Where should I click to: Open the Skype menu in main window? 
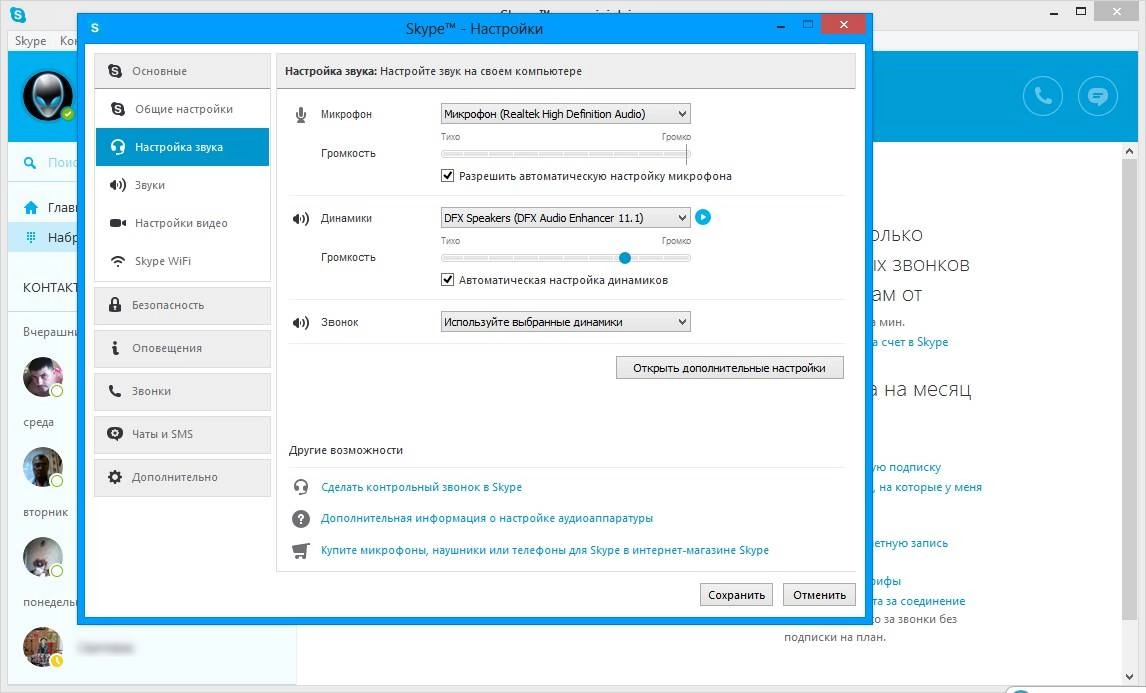30,41
